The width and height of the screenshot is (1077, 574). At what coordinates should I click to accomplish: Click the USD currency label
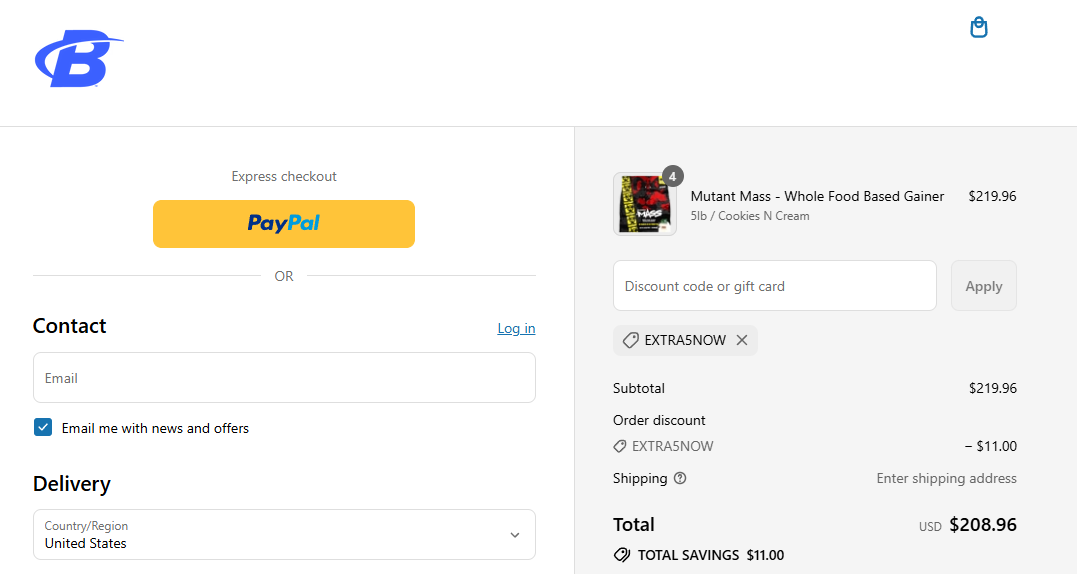coord(930,527)
